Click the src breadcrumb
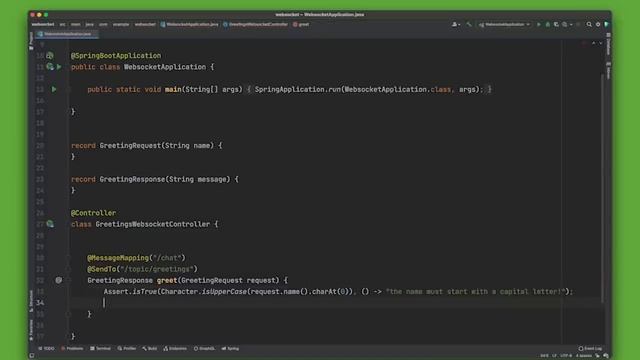Viewport: 640px width, 360px height. coord(62,24)
